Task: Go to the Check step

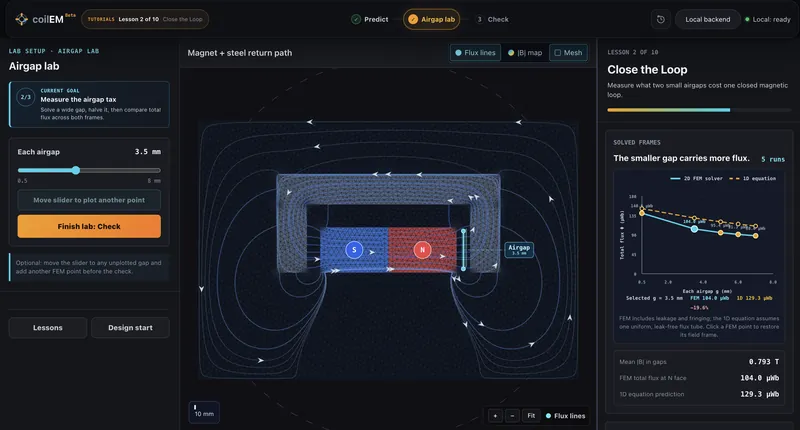Action: tap(492, 19)
